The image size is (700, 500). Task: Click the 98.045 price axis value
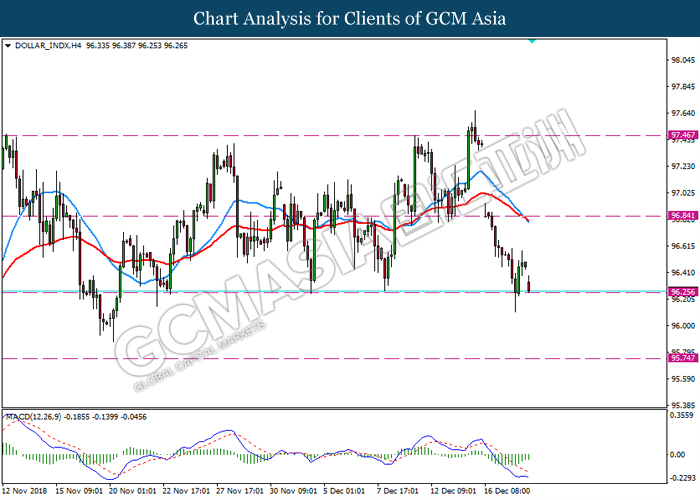click(x=683, y=60)
